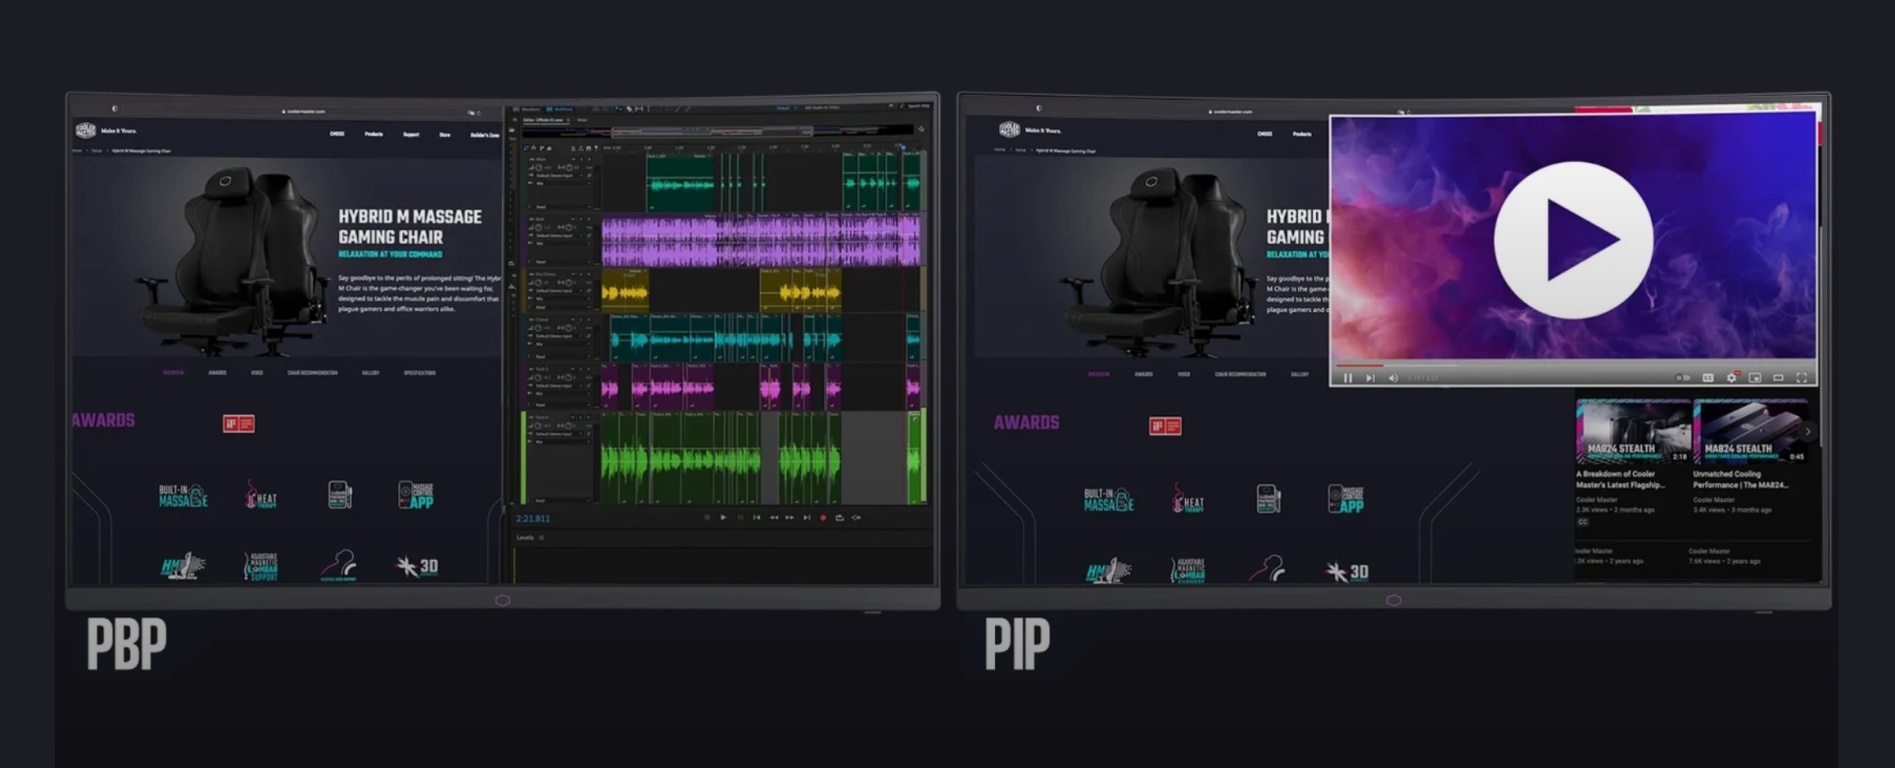This screenshot has height=768, width=1895.
Task: Click the Play button in audio editor transport
Action: 723,518
